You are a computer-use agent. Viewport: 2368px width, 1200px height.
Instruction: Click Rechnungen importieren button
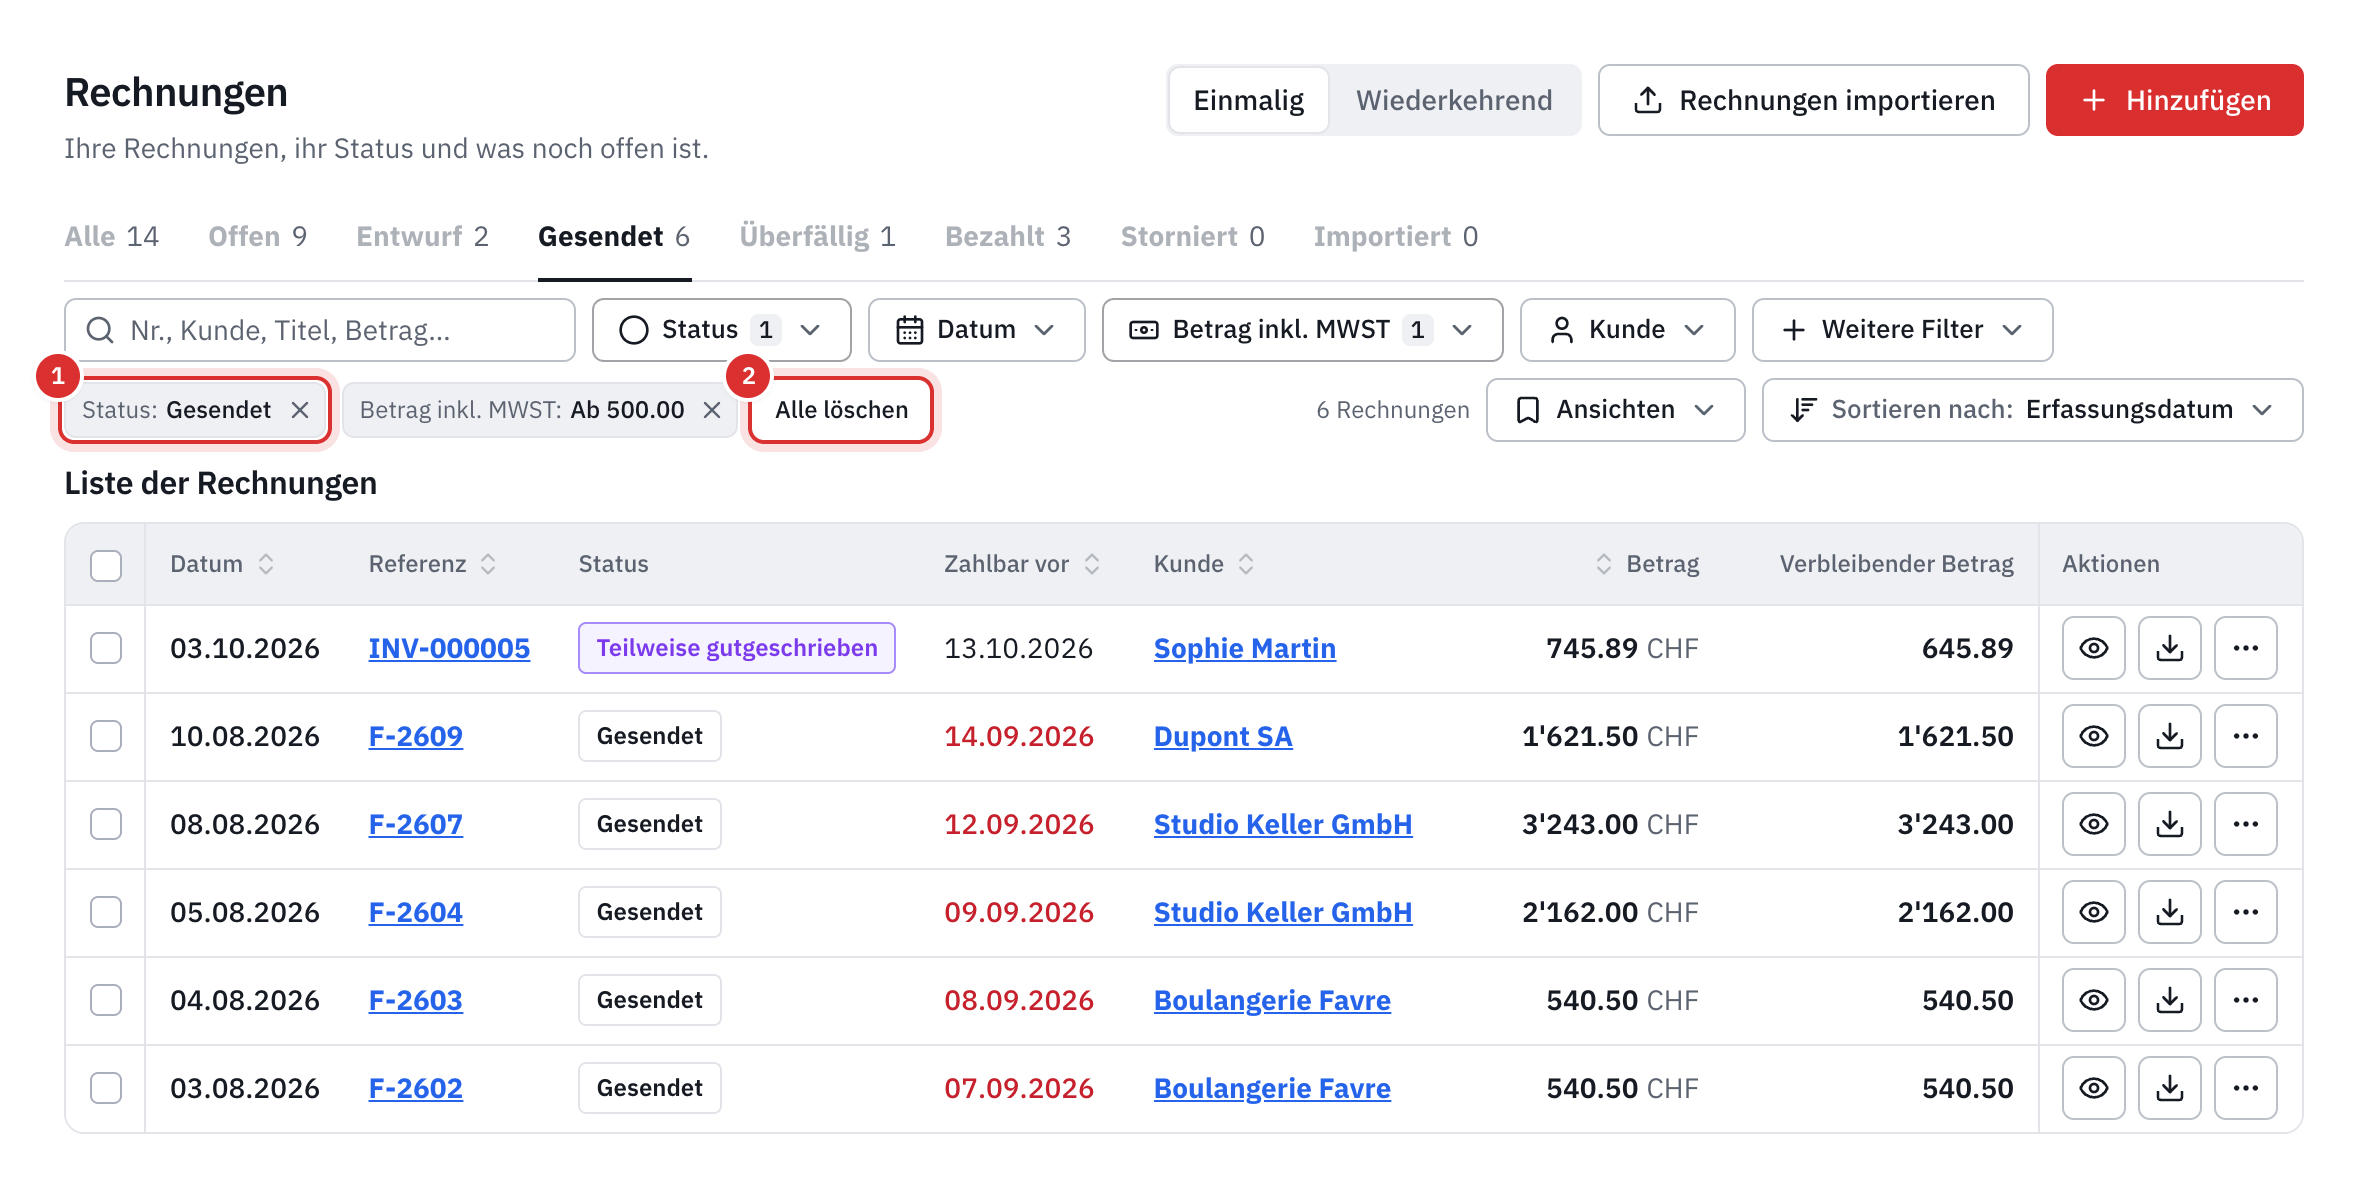pos(1813,100)
